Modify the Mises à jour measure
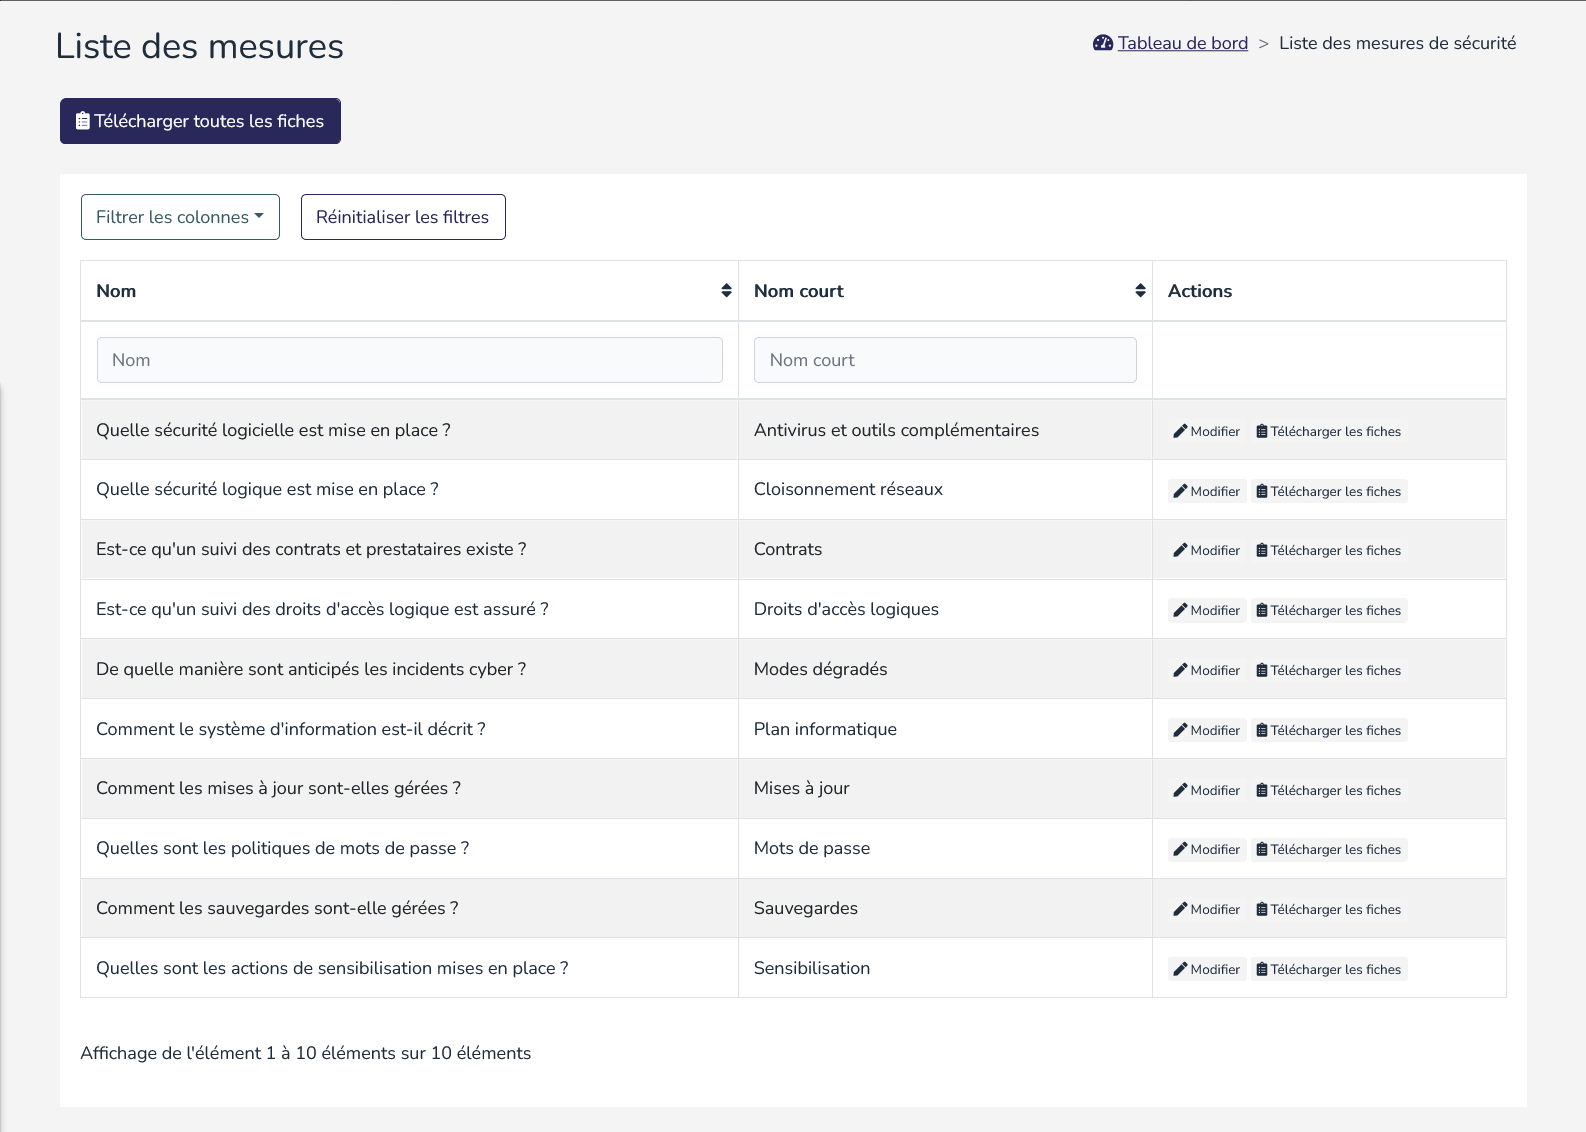Image resolution: width=1586 pixels, height=1132 pixels. [1207, 790]
